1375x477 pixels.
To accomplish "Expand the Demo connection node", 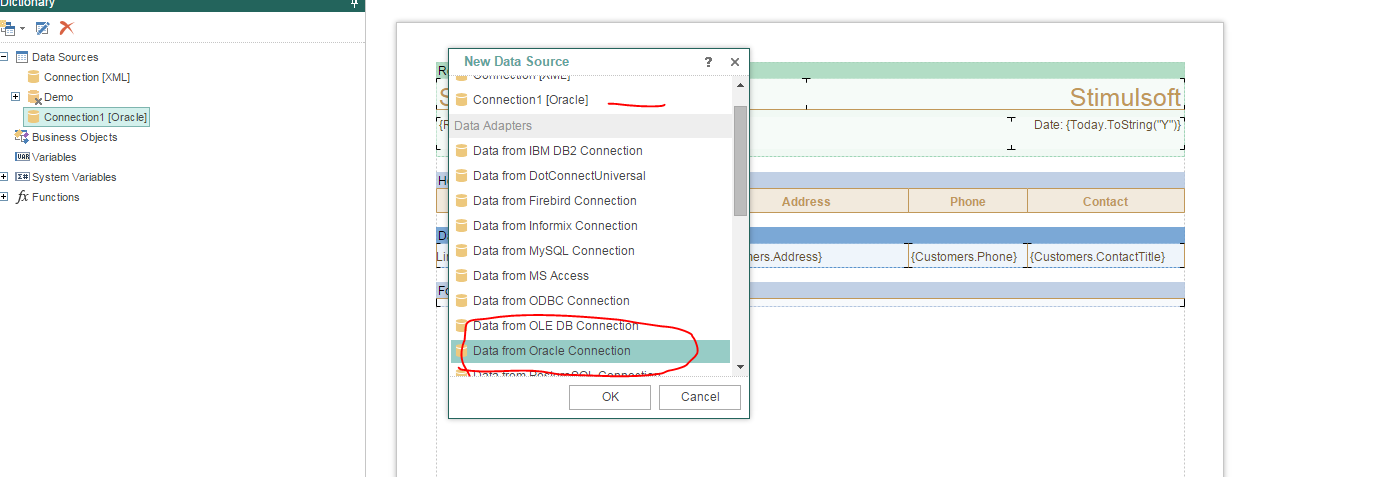I will click(x=15, y=97).
